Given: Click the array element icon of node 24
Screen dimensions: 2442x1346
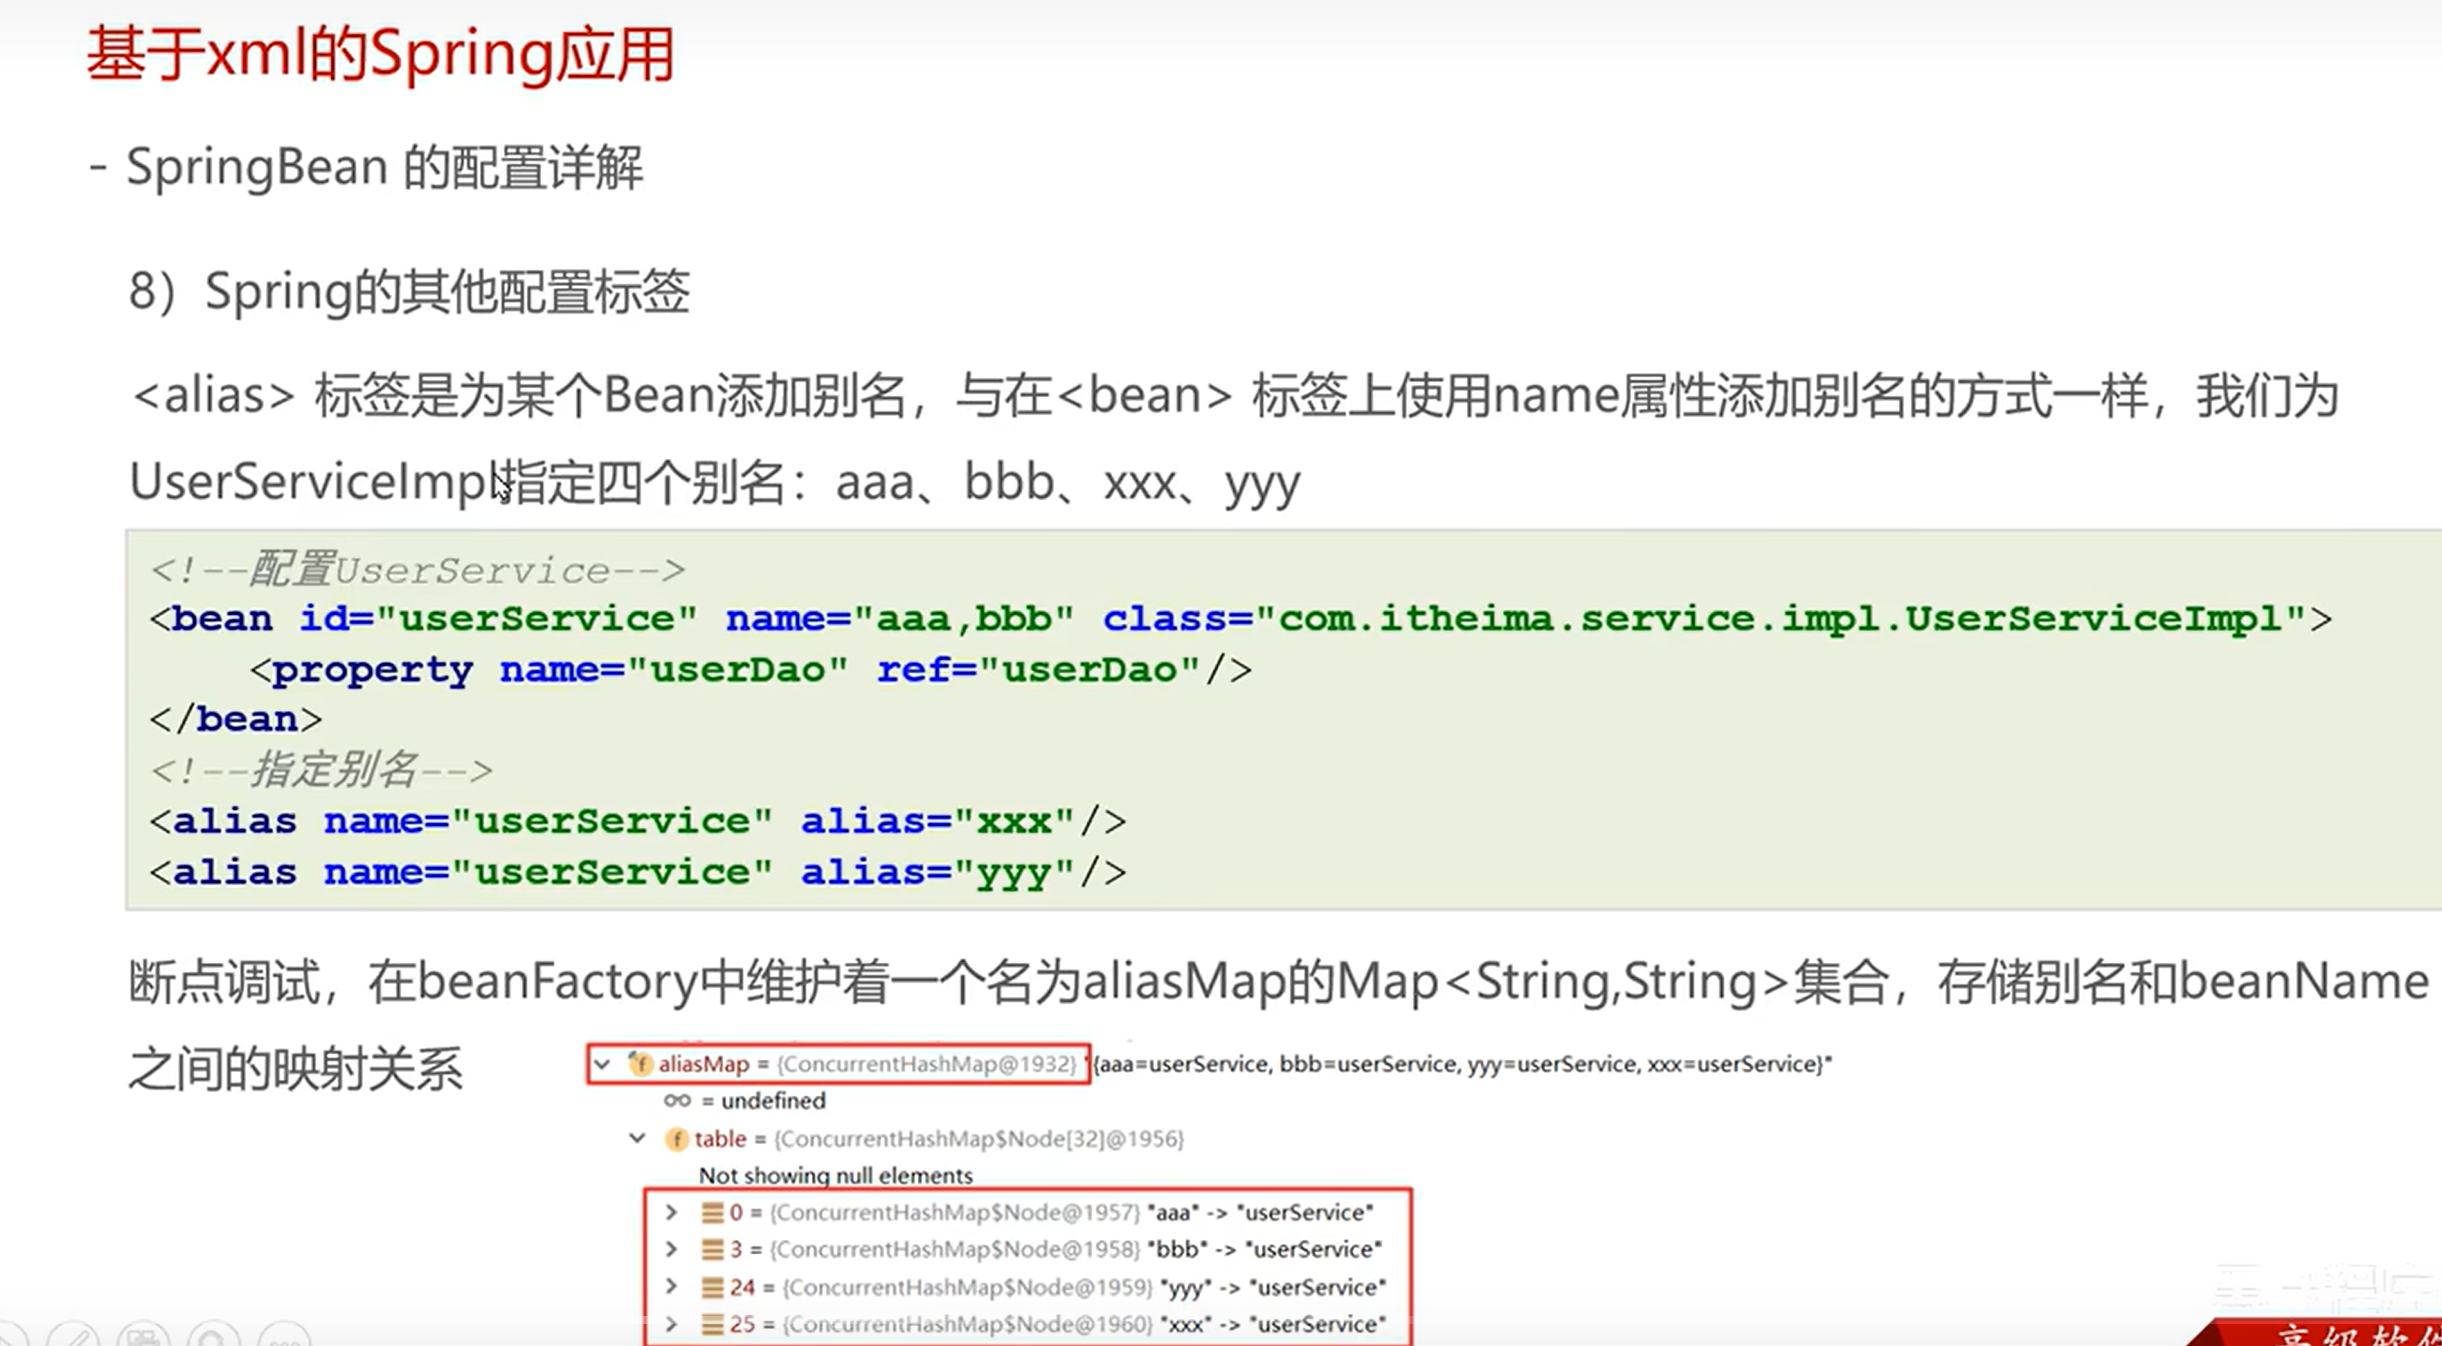Looking at the screenshot, I should tap(712, 1288).
